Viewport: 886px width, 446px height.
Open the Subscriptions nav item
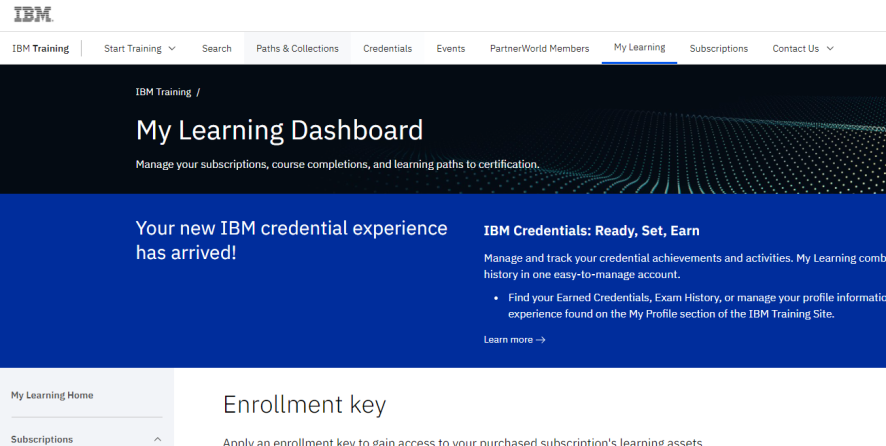(x=719, y=49)
